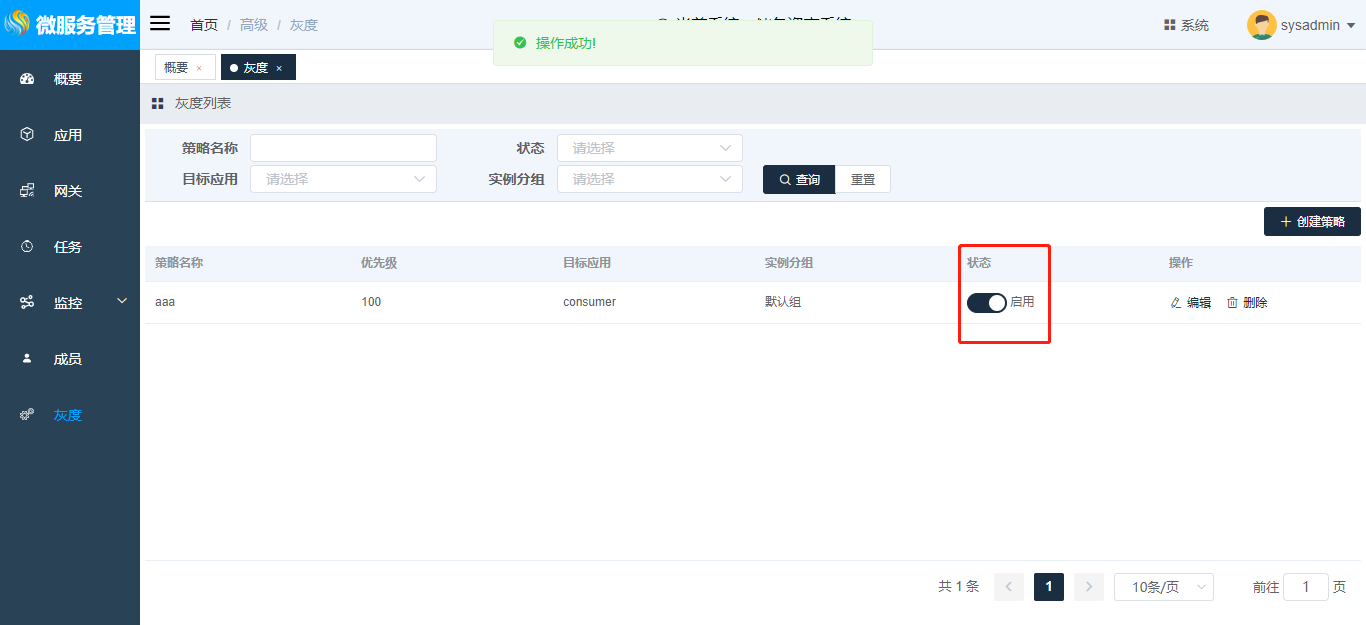1366x625 pixels.
Task: Close the 灰度 tab
Action: 279,68
